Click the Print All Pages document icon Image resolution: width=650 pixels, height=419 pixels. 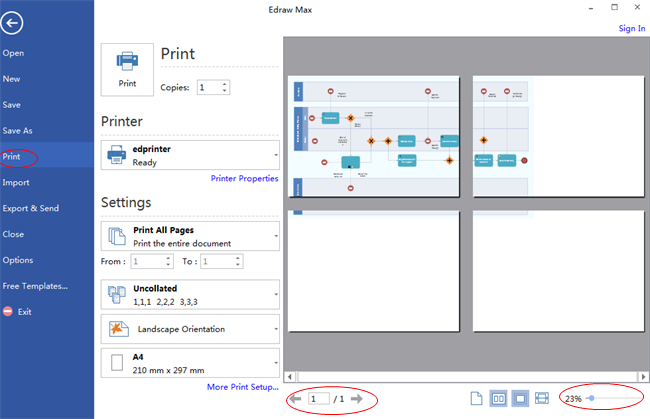116,236
